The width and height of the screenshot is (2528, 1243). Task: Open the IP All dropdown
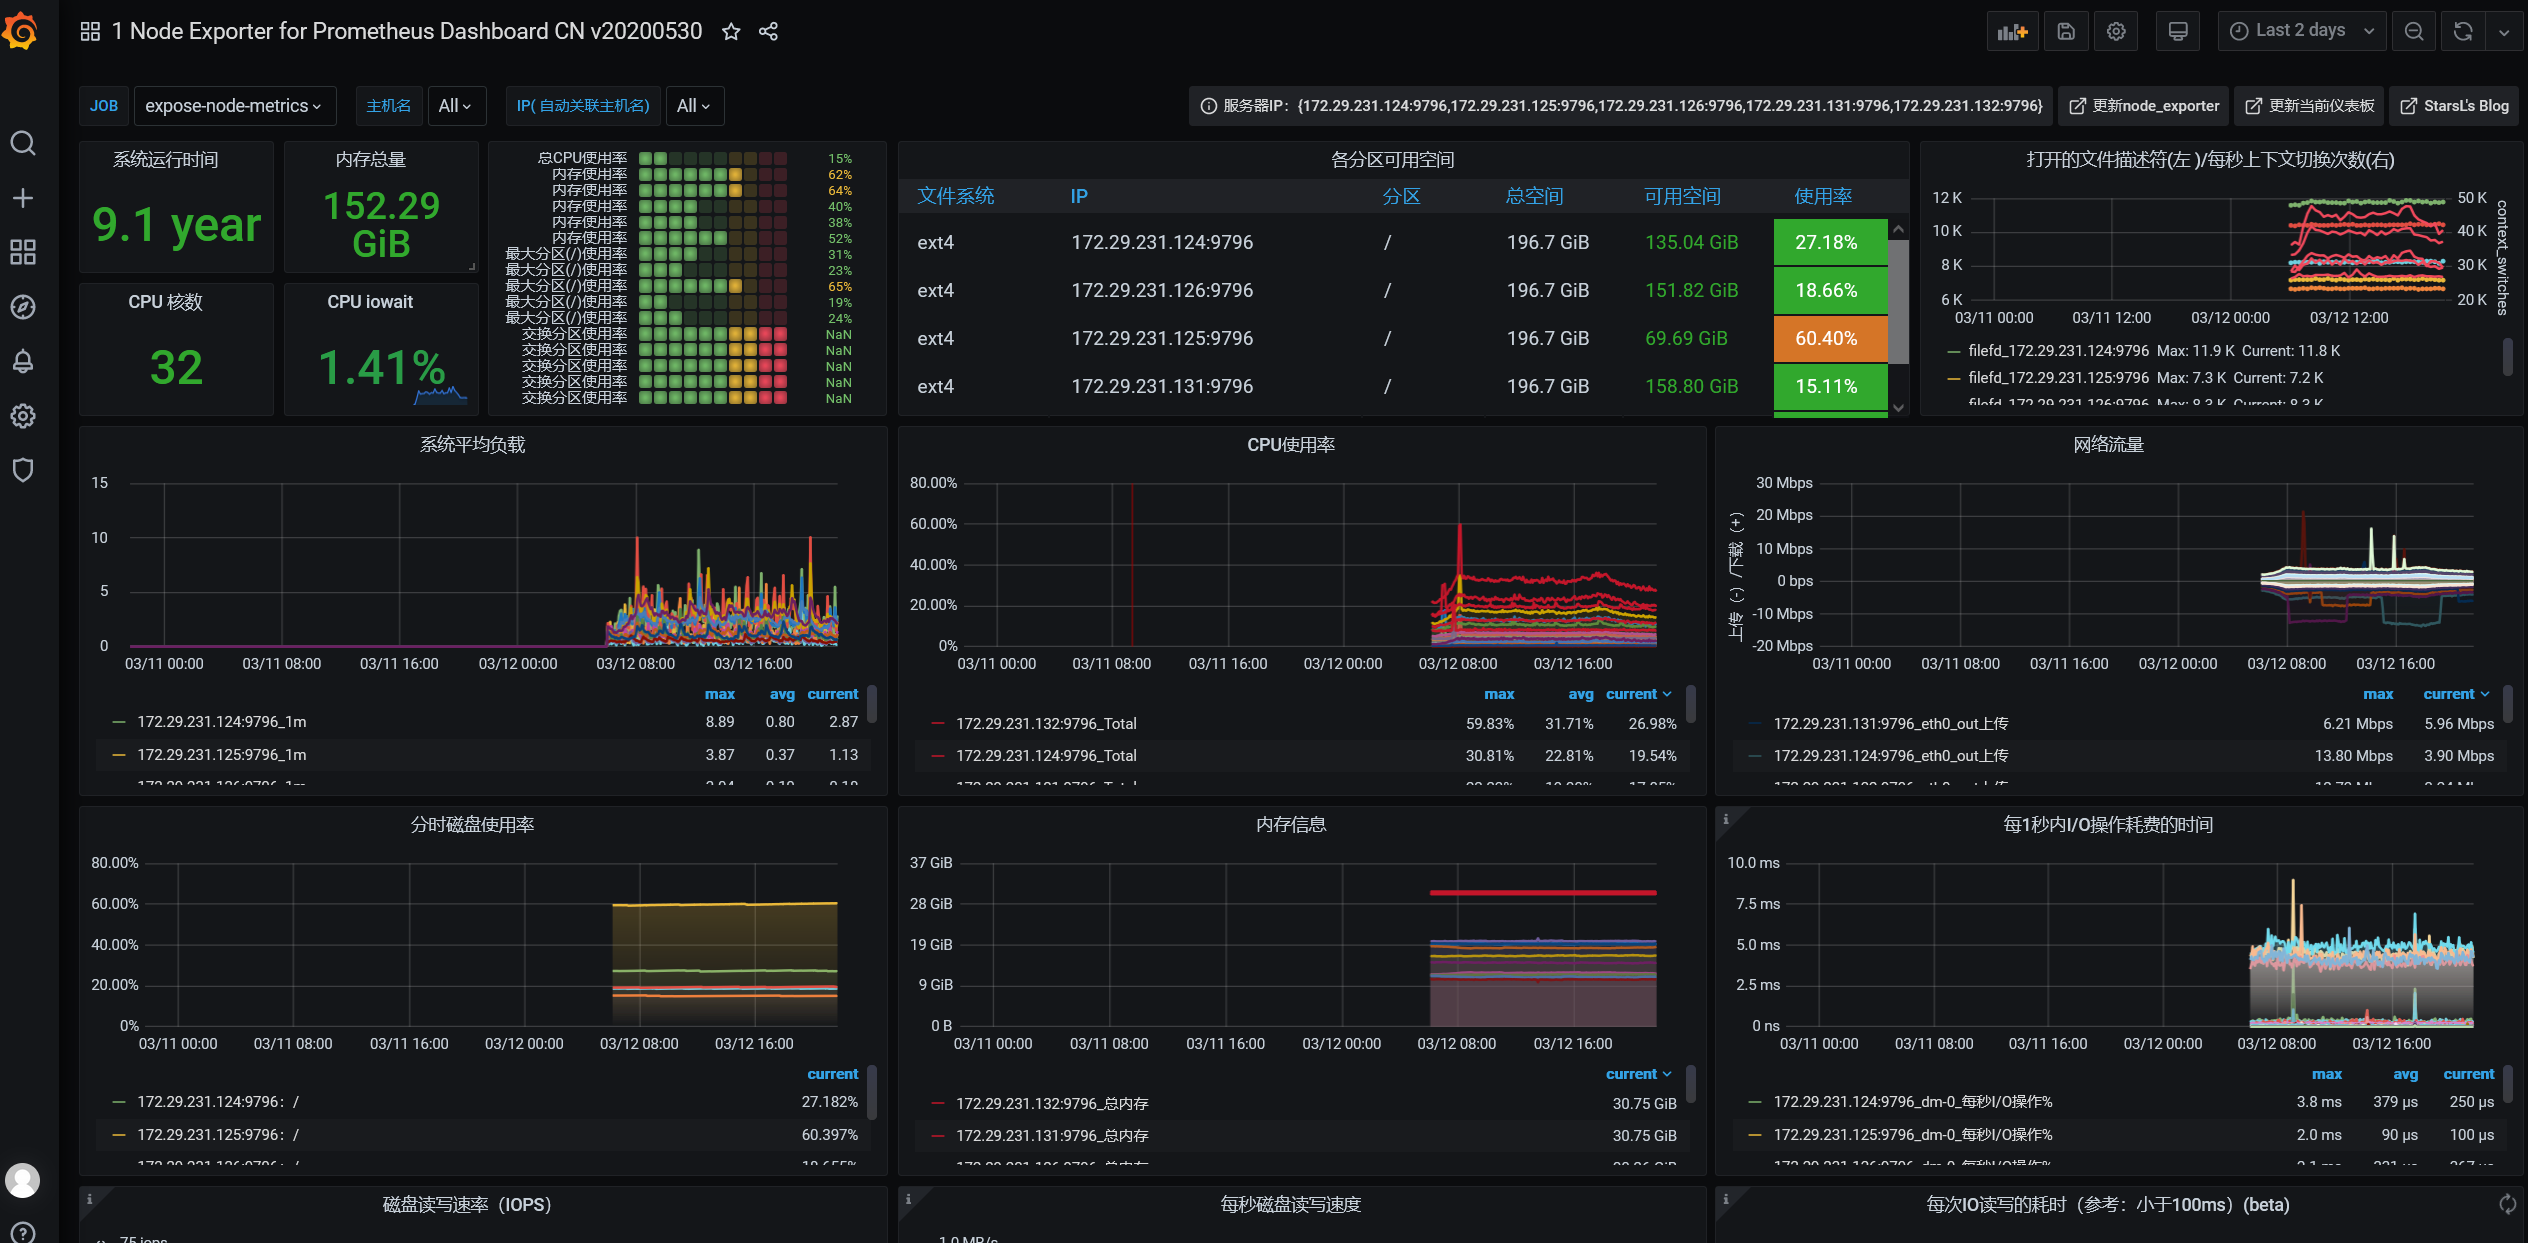694,106
